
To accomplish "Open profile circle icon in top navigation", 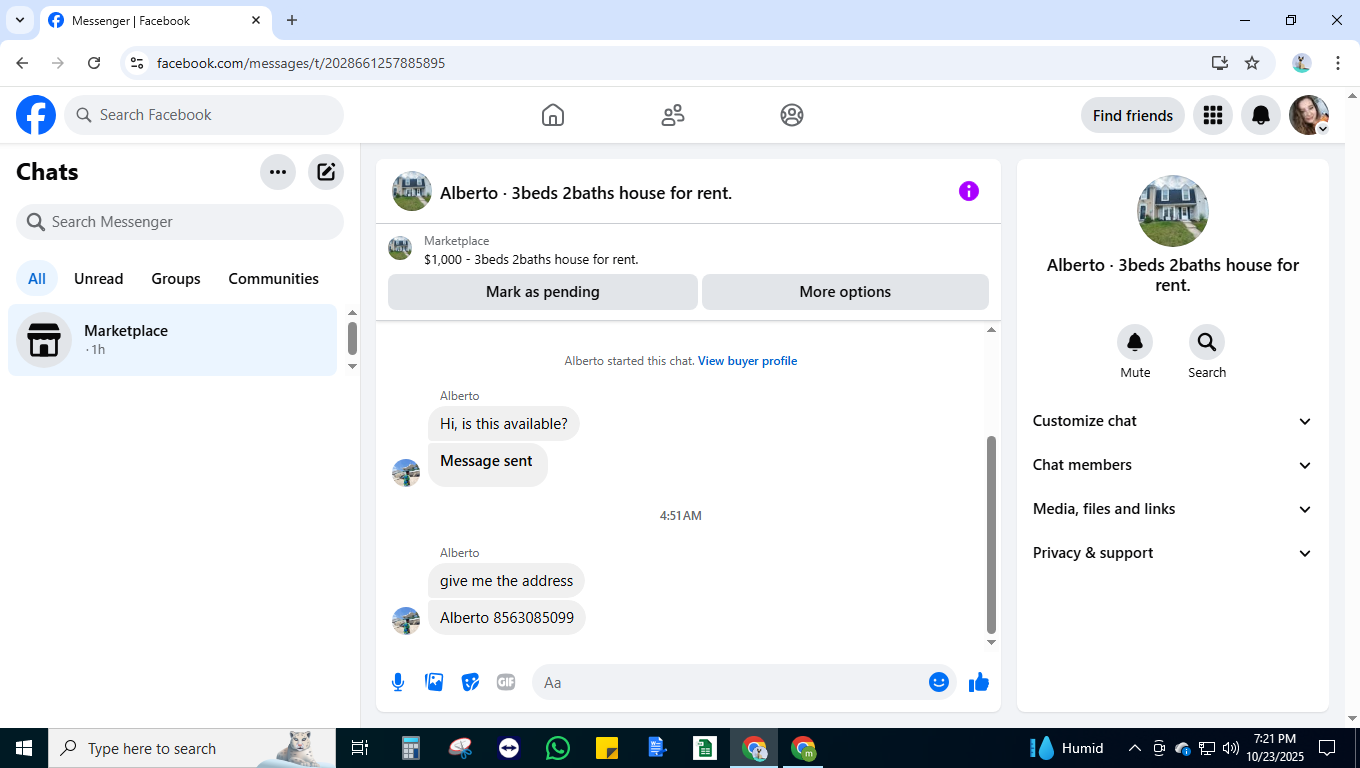I will [x=792, y=115].
